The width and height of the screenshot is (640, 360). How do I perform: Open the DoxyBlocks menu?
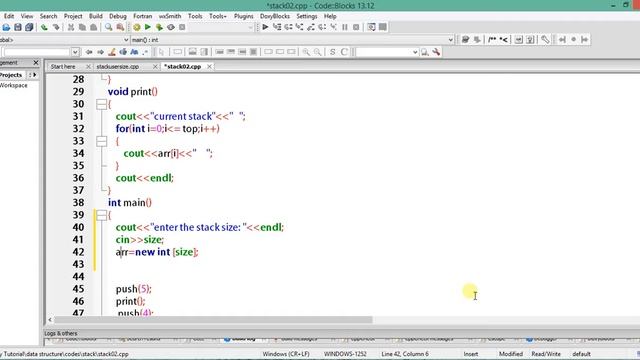coord(275,16)
